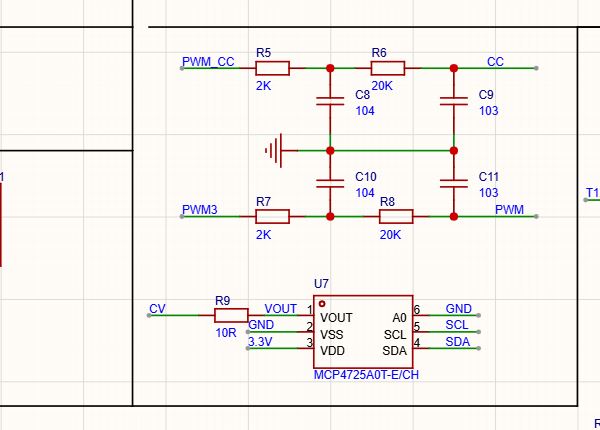Select the ground symbol
The height and width of the screenshot is (430, 600).
[x=275, y=150]
